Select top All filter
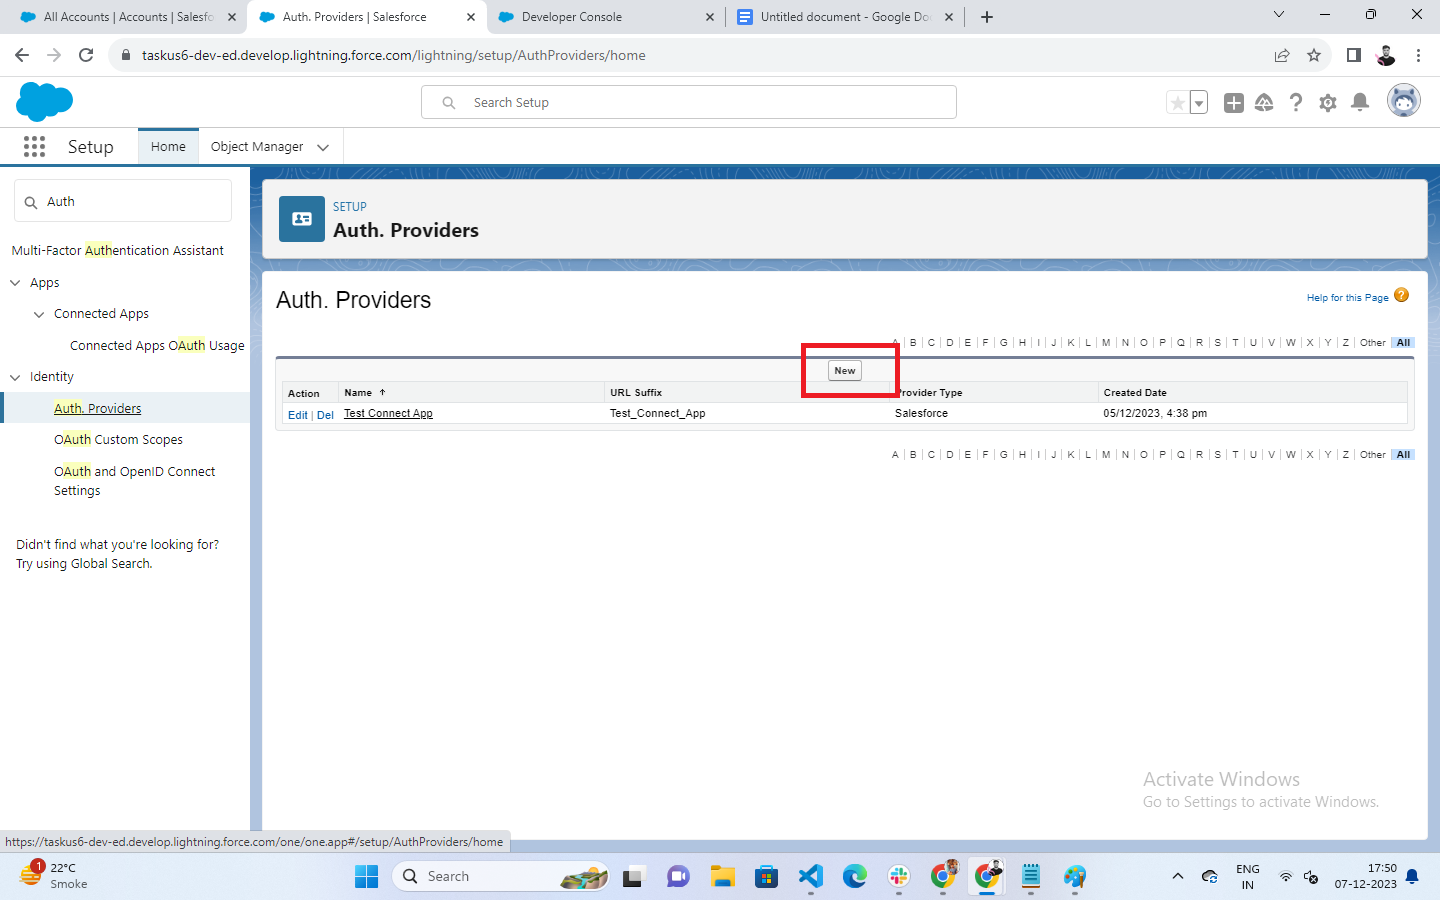Screen dimensions: 1440x900 click(x=1403, y=343)
